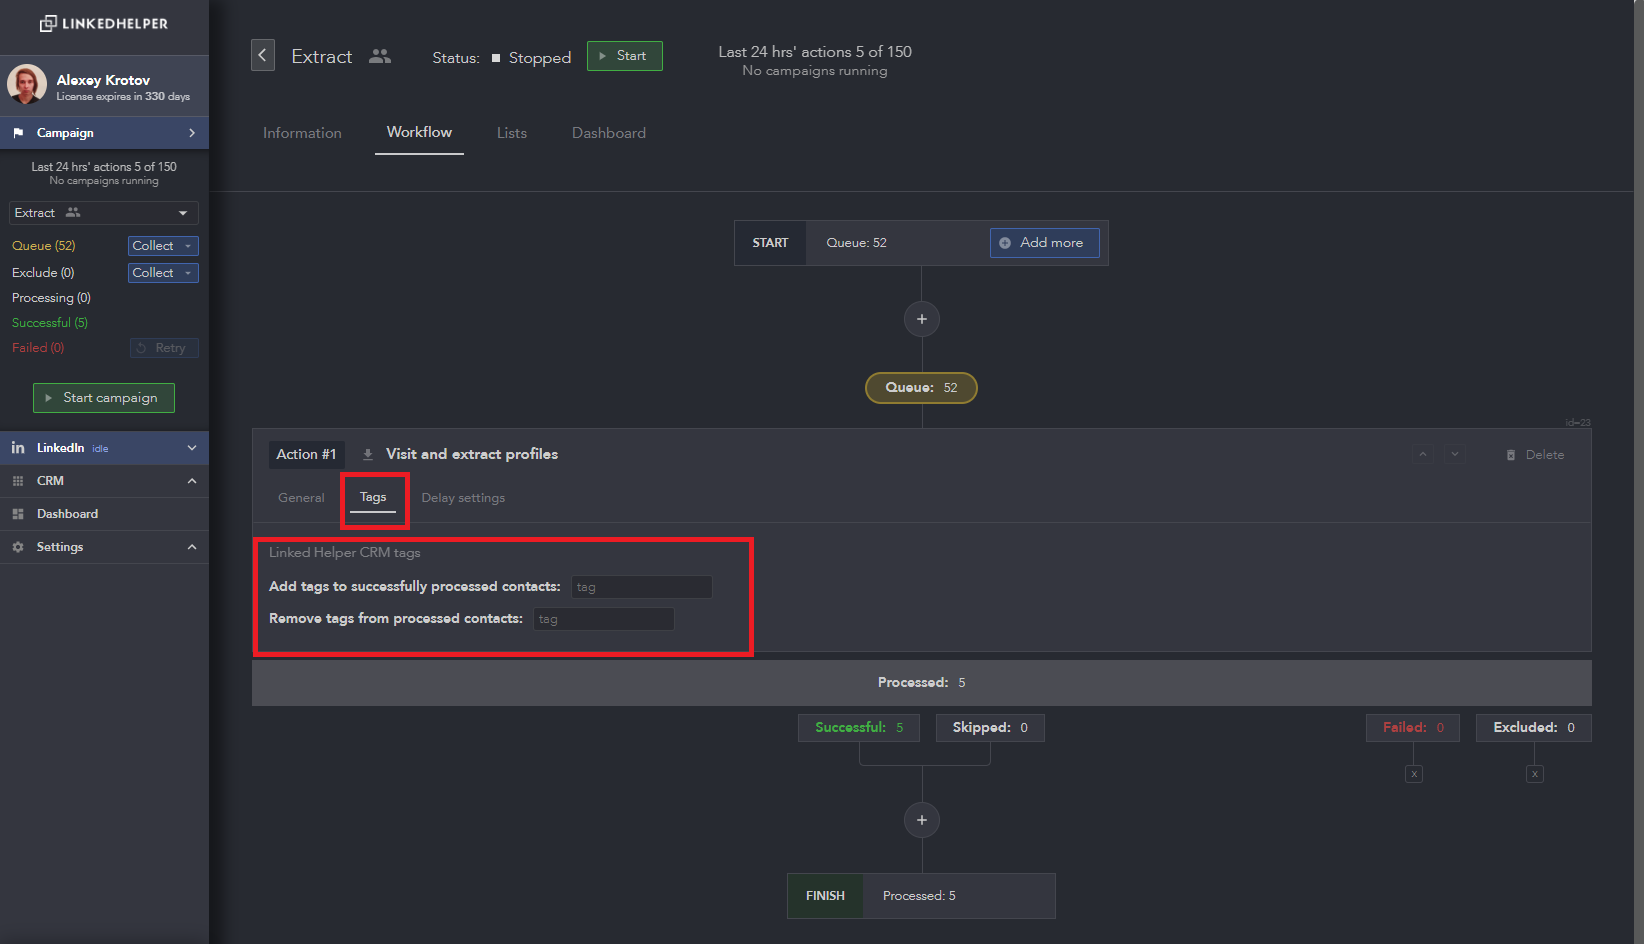
Task: Click the Failed: 0 result box
Action: 1413,728
